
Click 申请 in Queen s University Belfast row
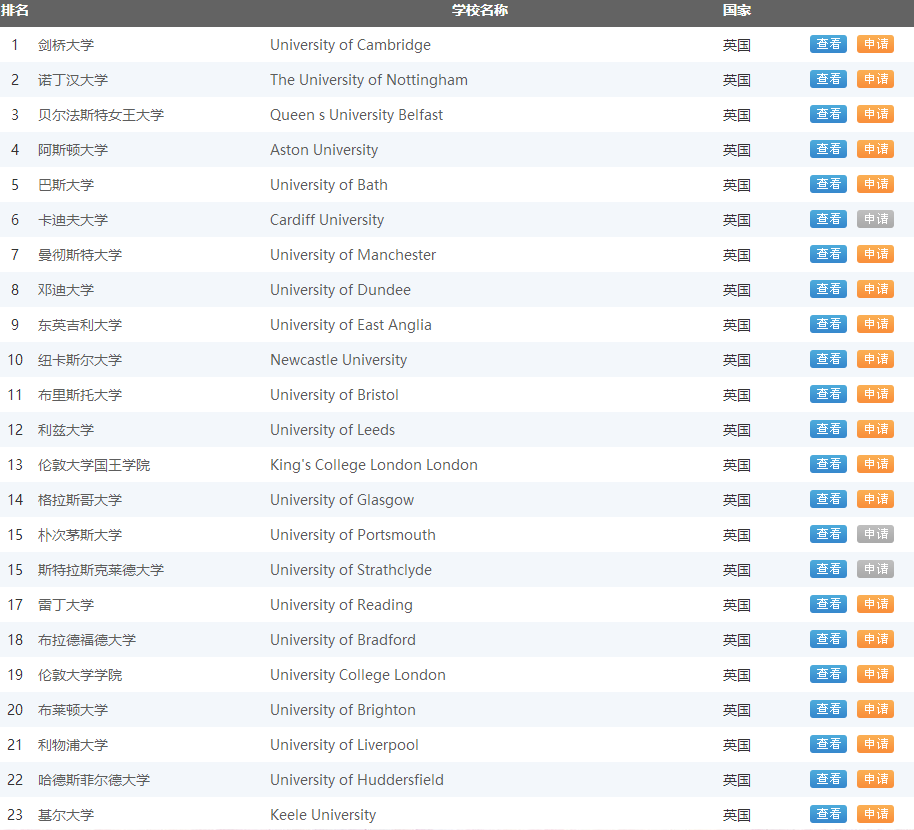pyautogui.click(x=876, y=114)
